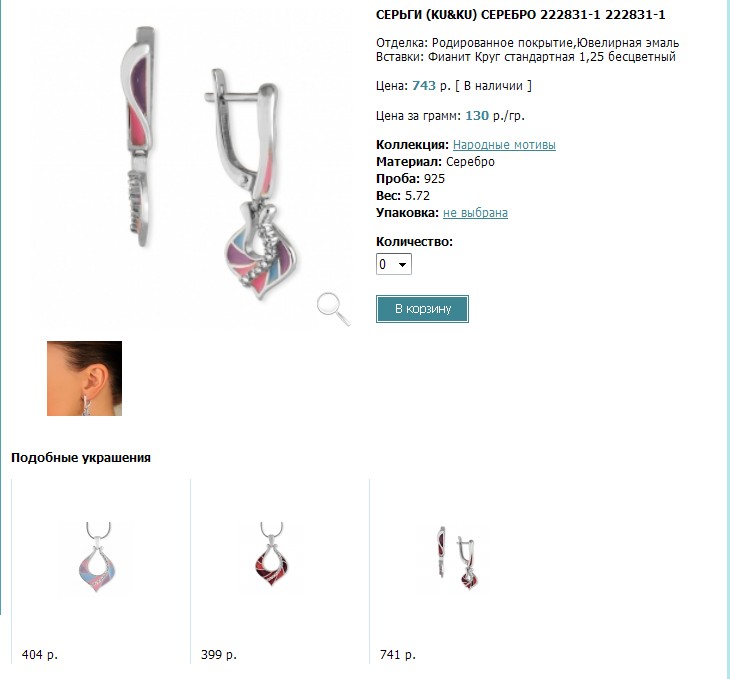This screenshot has width=730, height=679.
Task: View the ear model photo thumbnail
Action: coord(84,378)
